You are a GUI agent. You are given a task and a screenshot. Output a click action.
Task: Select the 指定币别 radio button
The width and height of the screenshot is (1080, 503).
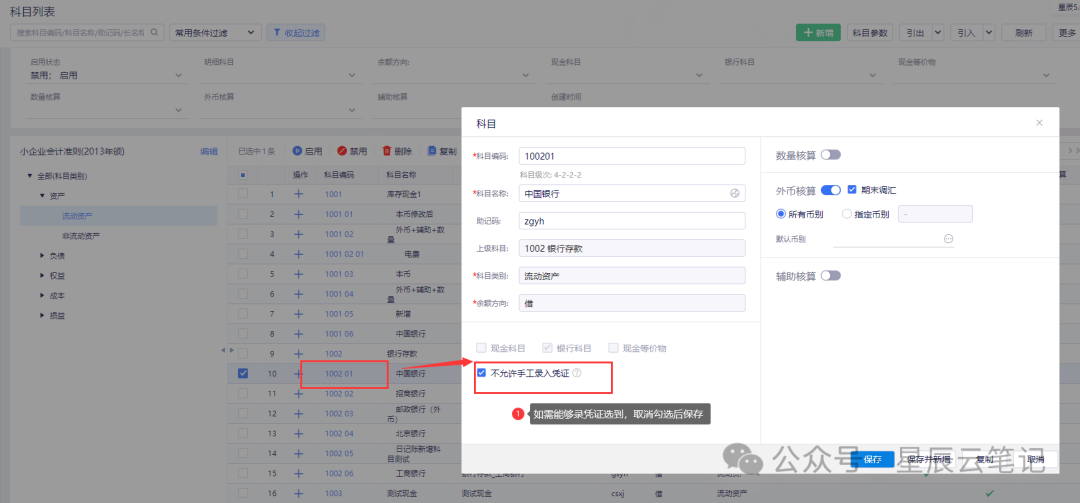tap(847, 214)
